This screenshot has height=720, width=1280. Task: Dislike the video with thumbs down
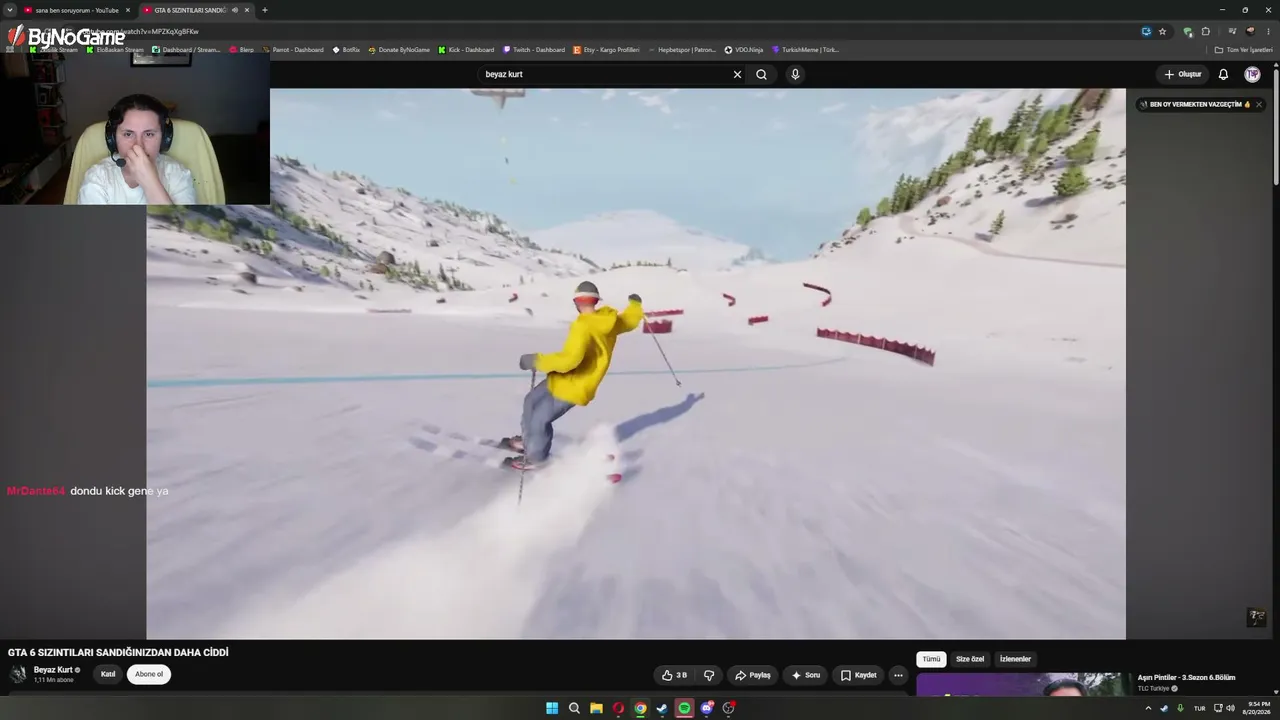[709, 675]
